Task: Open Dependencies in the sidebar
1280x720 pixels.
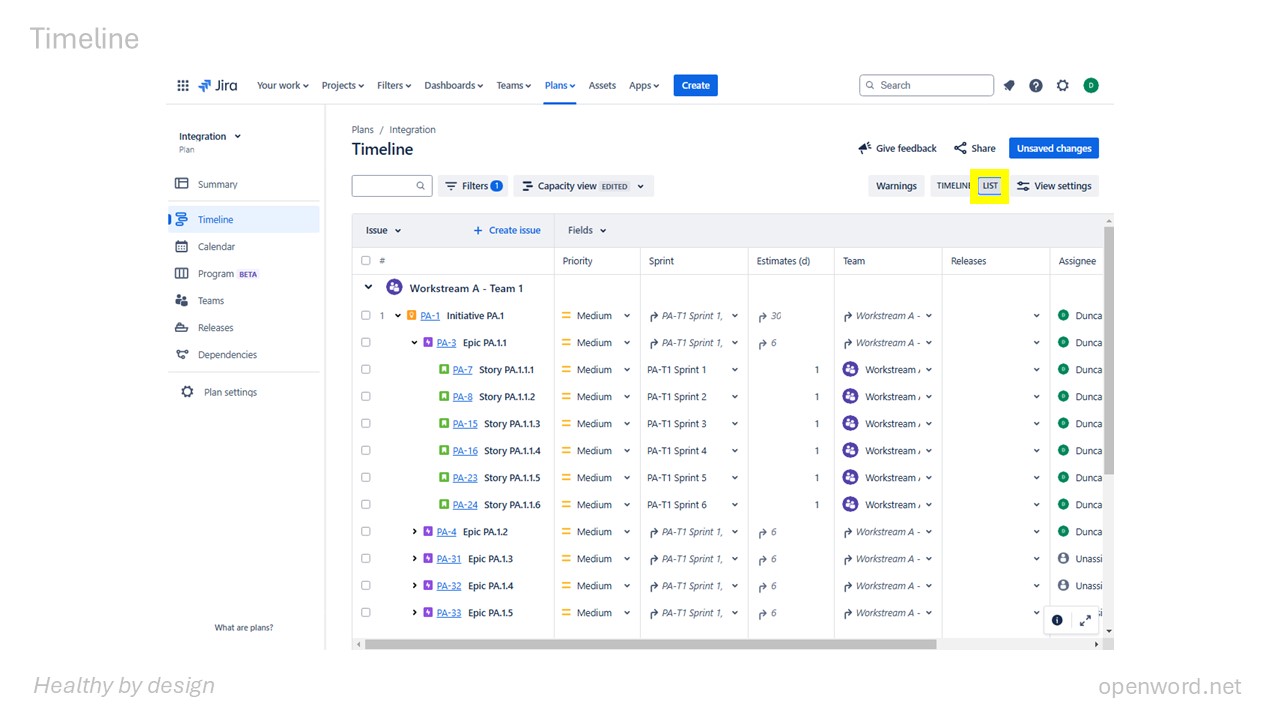Action: pos(243,354)
